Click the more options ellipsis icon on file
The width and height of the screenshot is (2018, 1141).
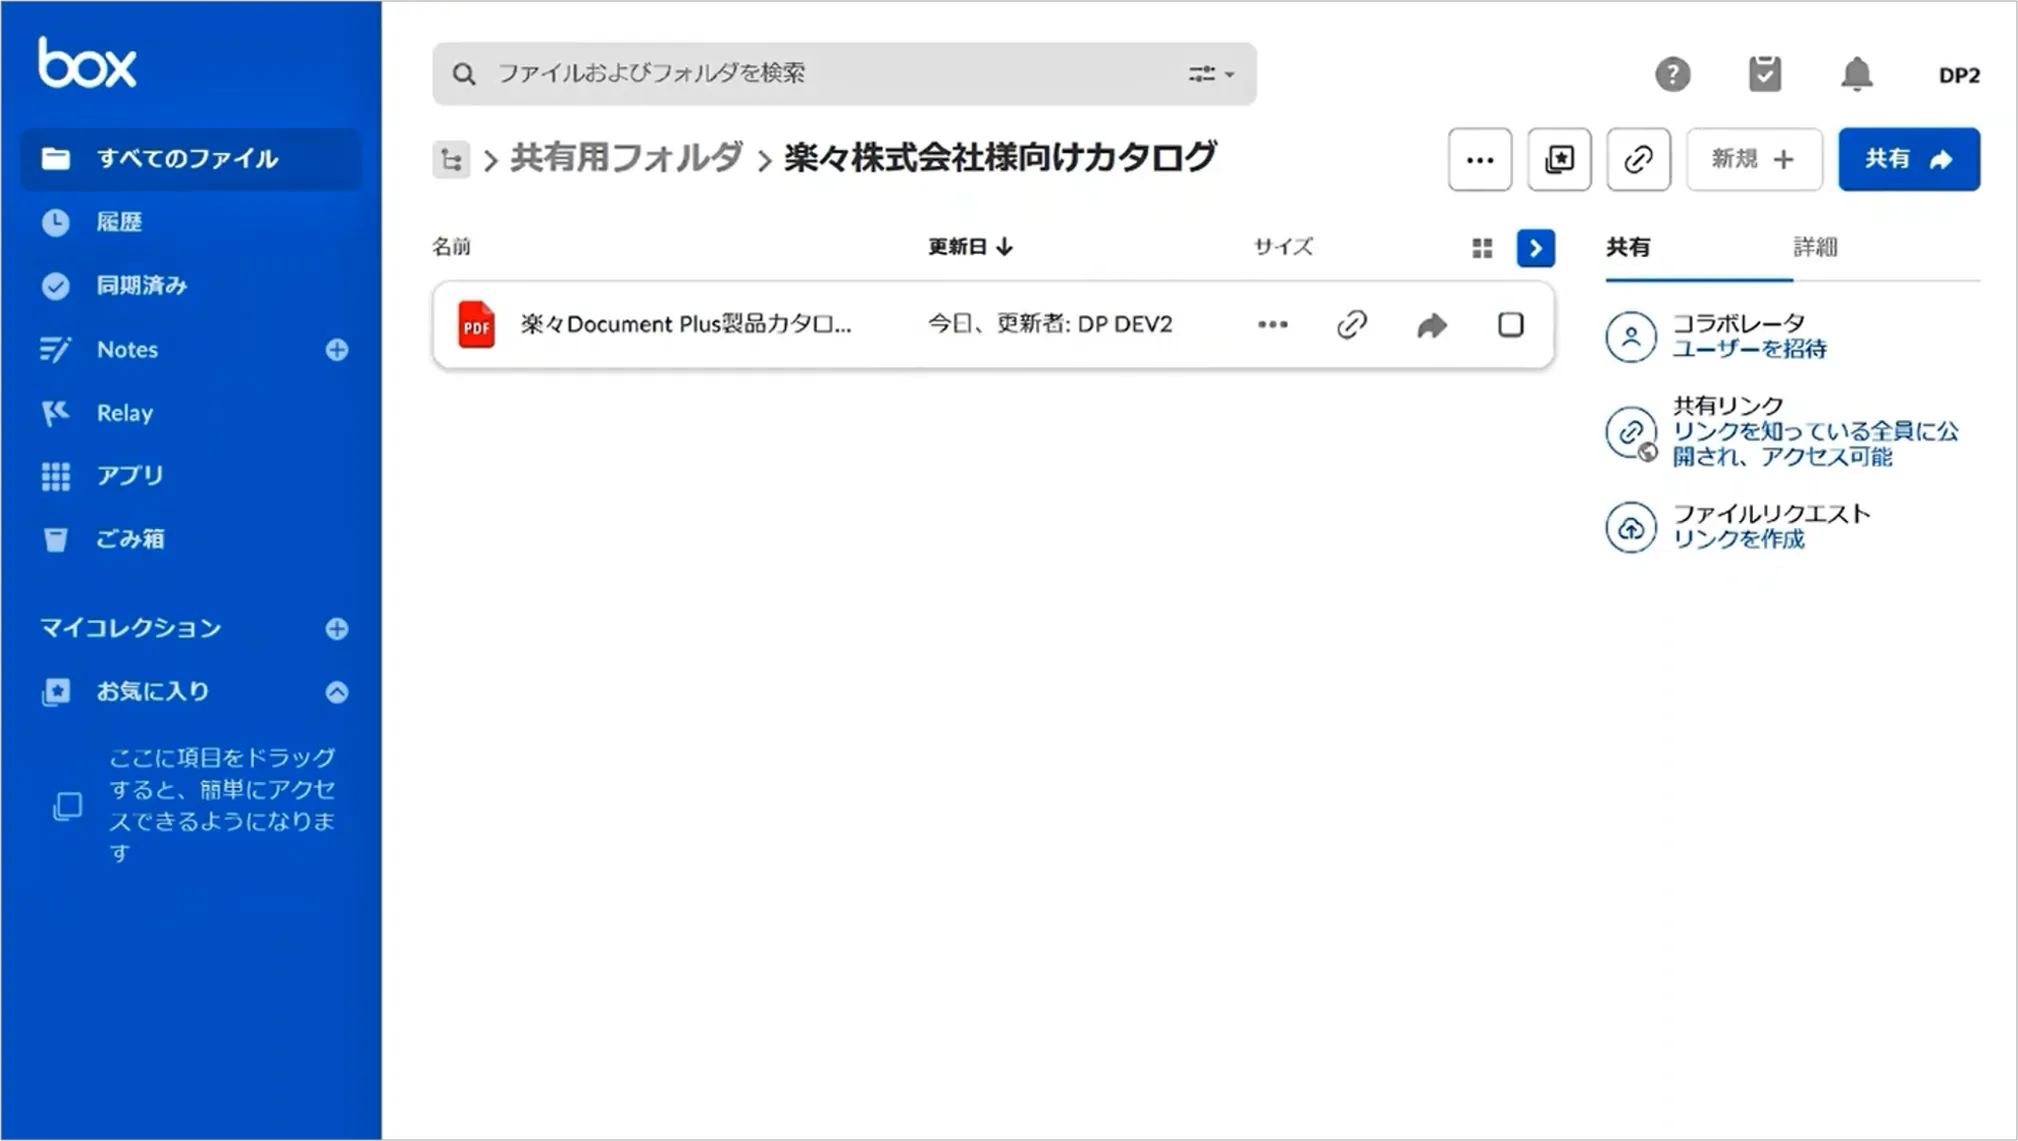tap(1271, 324)
